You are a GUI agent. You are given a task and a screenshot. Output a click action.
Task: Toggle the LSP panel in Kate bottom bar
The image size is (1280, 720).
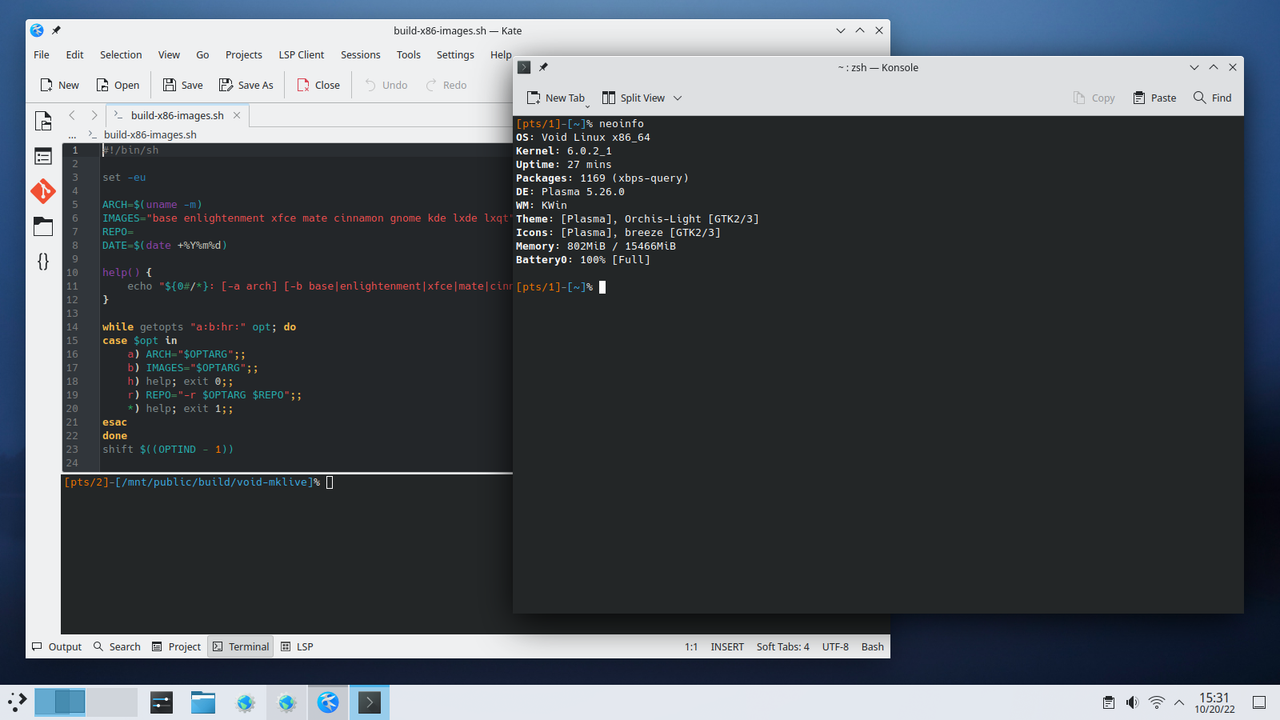(x=296, y=647)
